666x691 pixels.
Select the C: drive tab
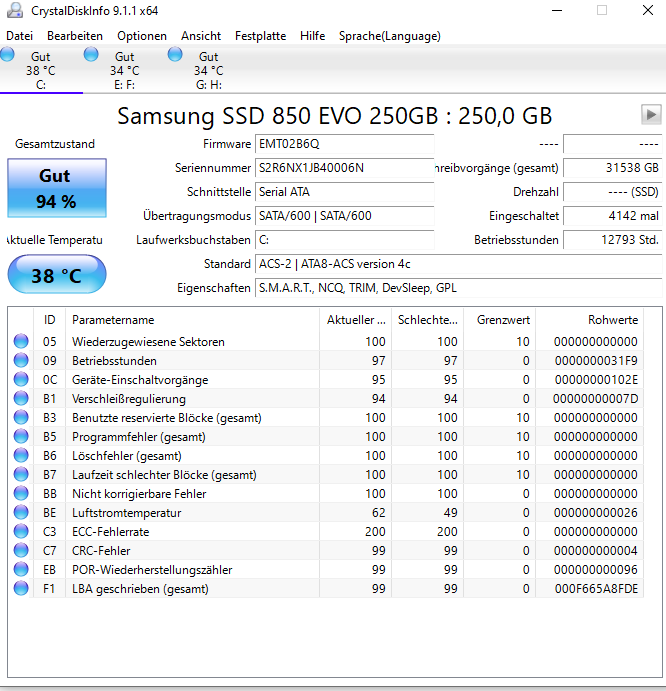coord(41,71)
